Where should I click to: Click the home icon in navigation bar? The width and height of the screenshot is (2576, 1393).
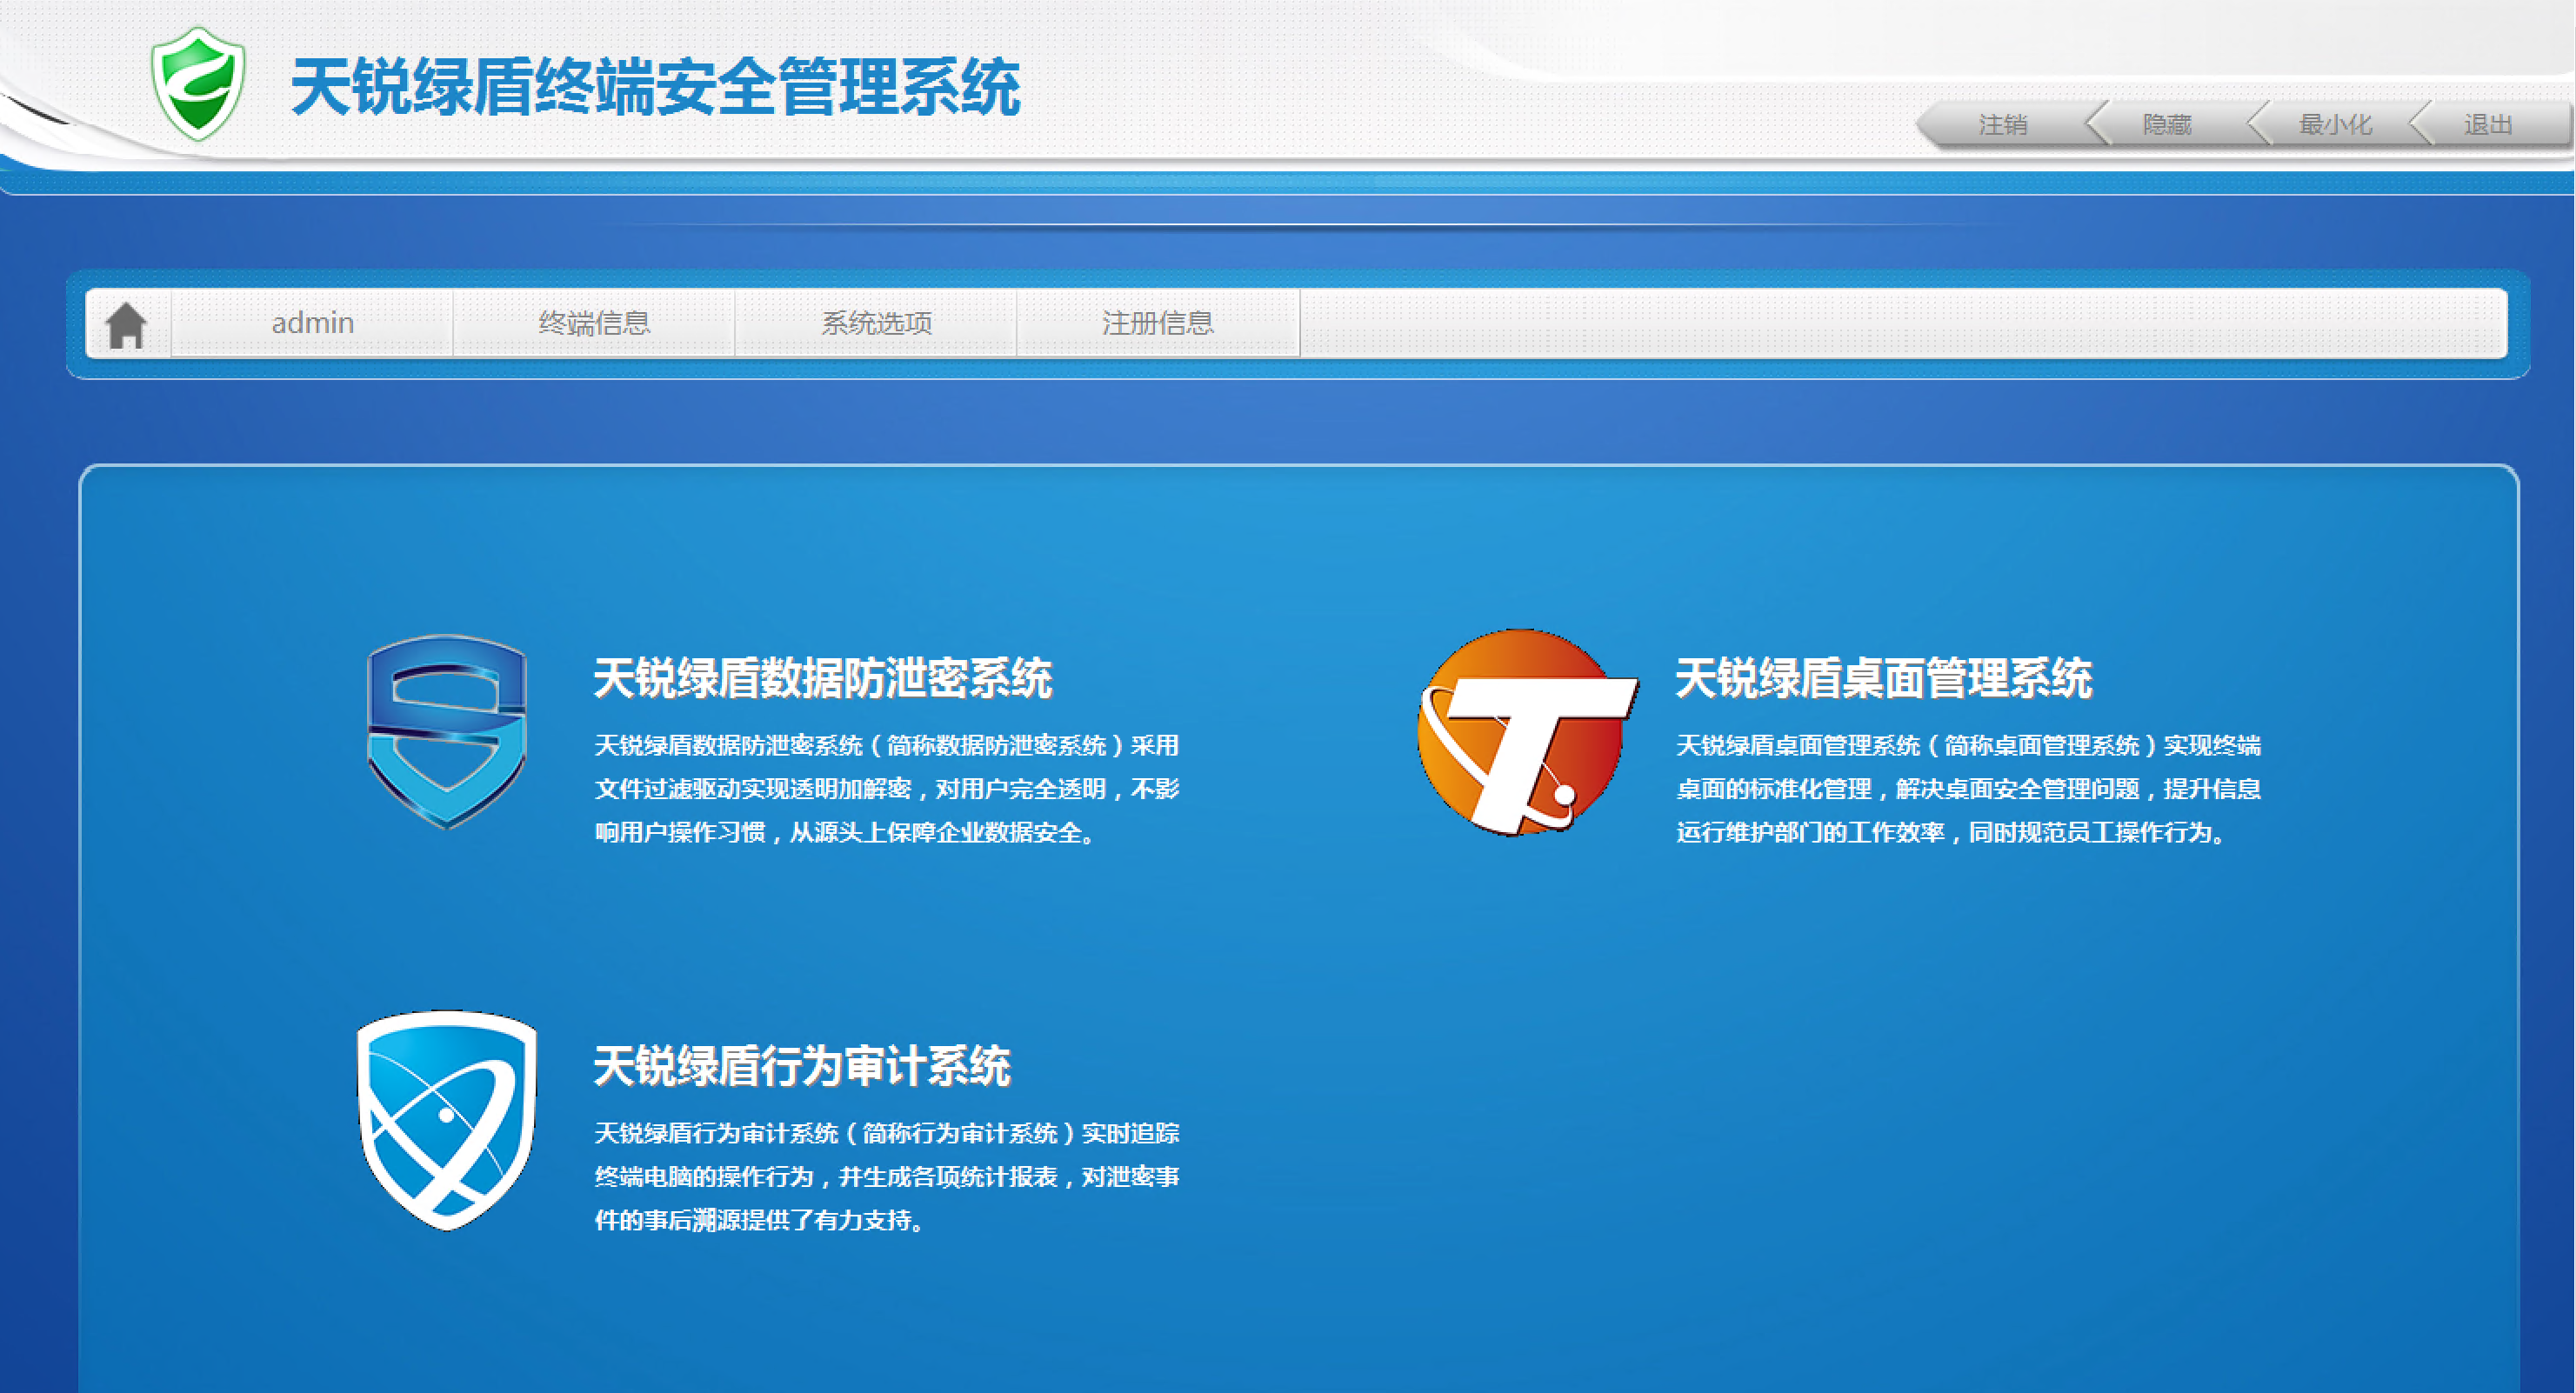click(127, 324)
